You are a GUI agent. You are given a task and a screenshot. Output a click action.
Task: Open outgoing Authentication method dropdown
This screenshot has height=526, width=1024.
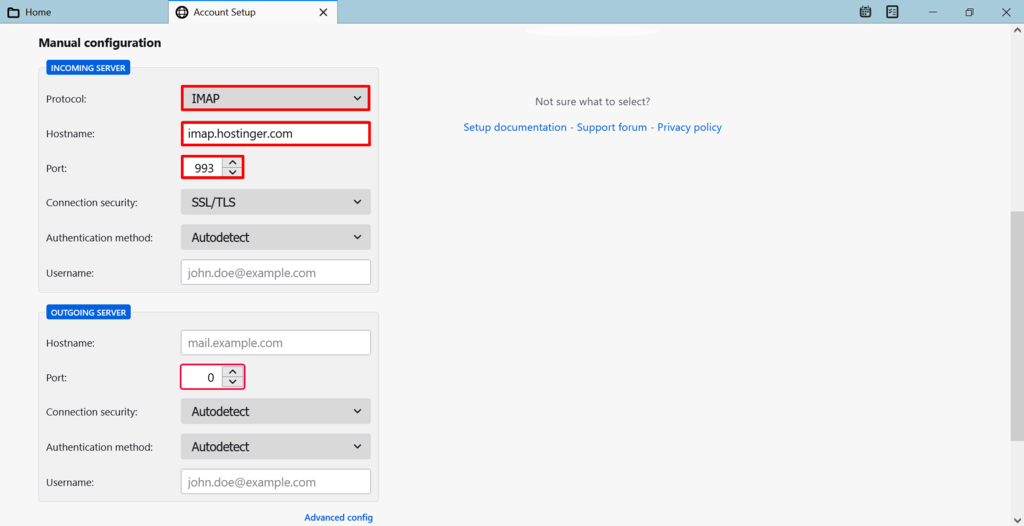[x=275, y=447]
